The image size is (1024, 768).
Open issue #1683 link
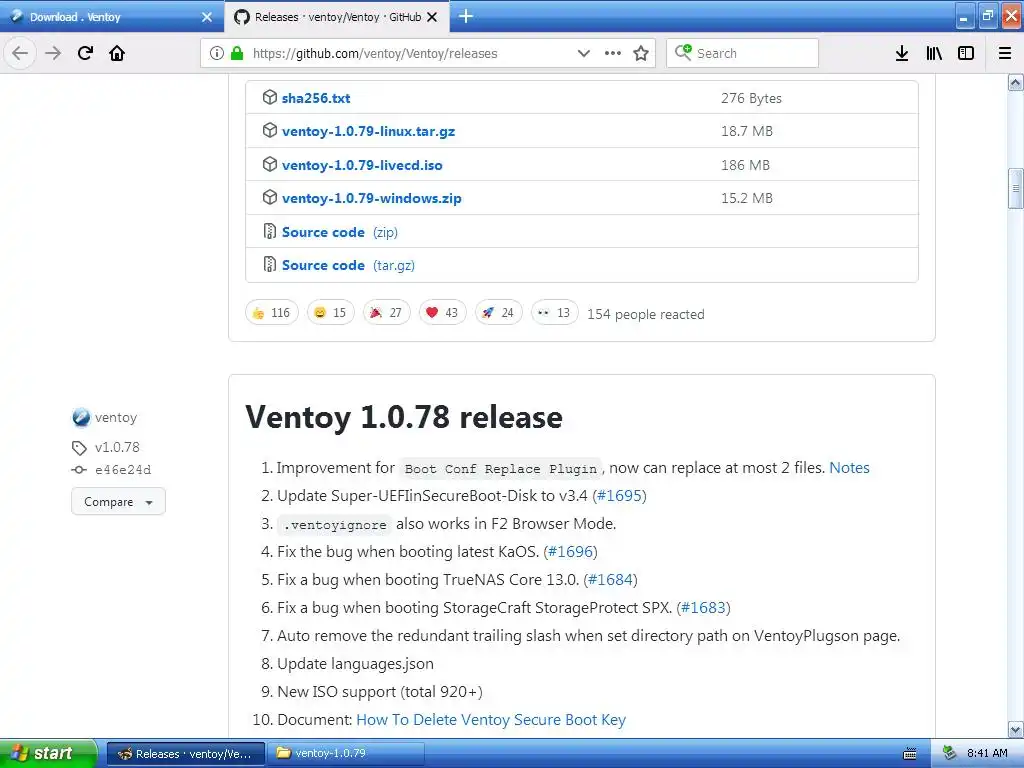703,608
